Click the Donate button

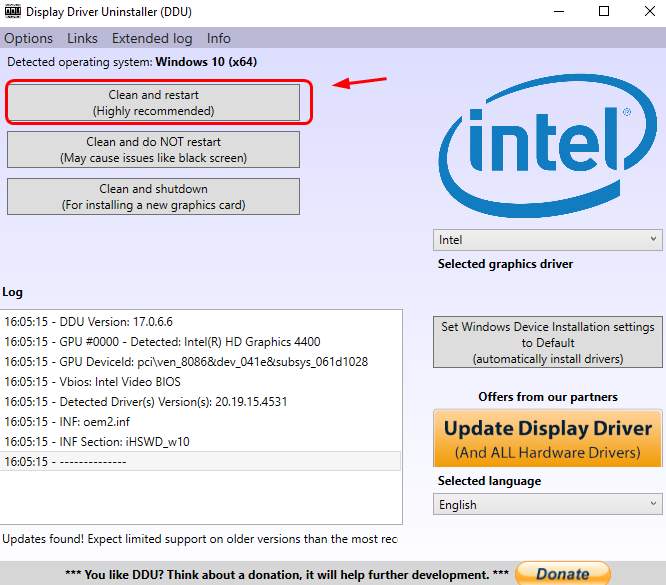coord(563,574)
